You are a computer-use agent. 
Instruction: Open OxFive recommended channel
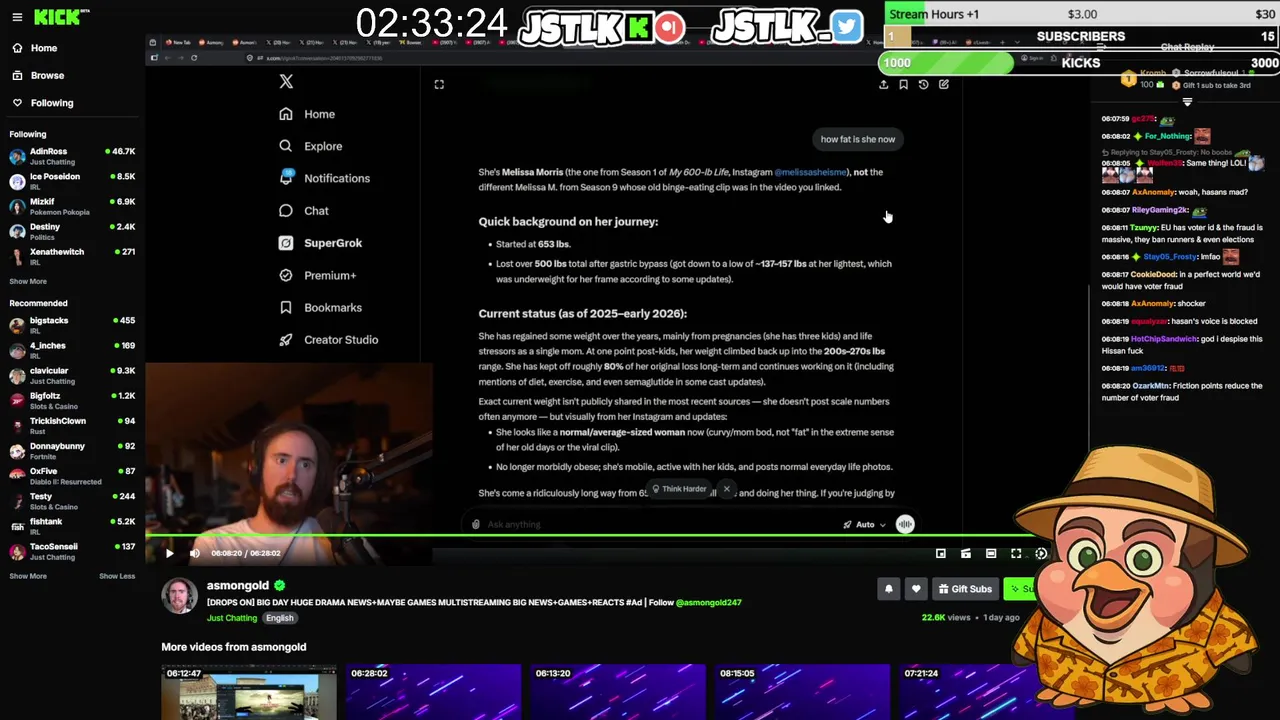[72, 475]
